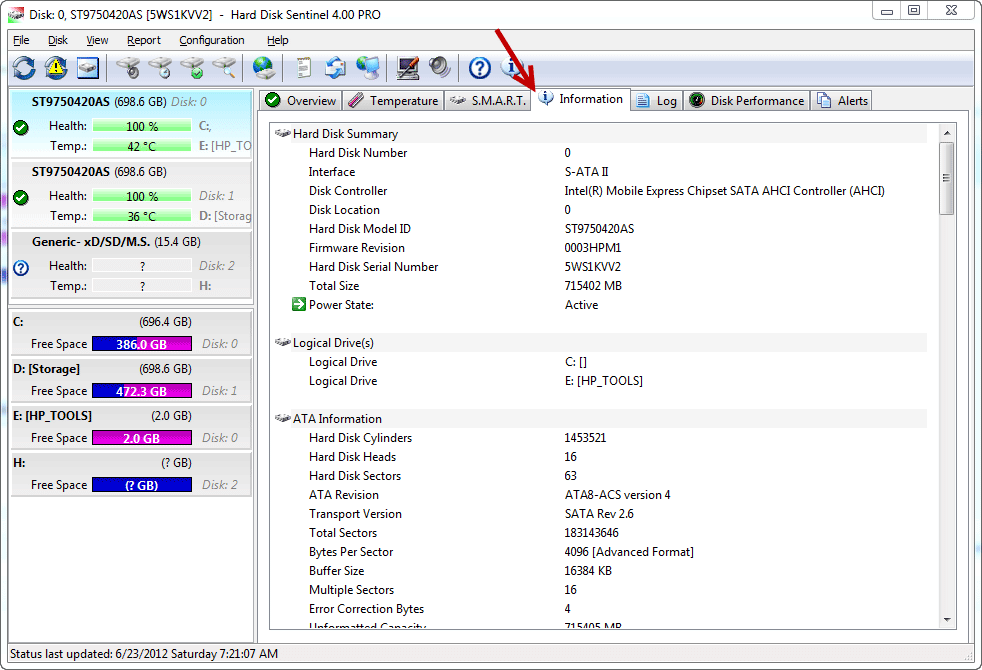Click the total size value 715402 MB
The image size is (982, 670).
point(593,286)
